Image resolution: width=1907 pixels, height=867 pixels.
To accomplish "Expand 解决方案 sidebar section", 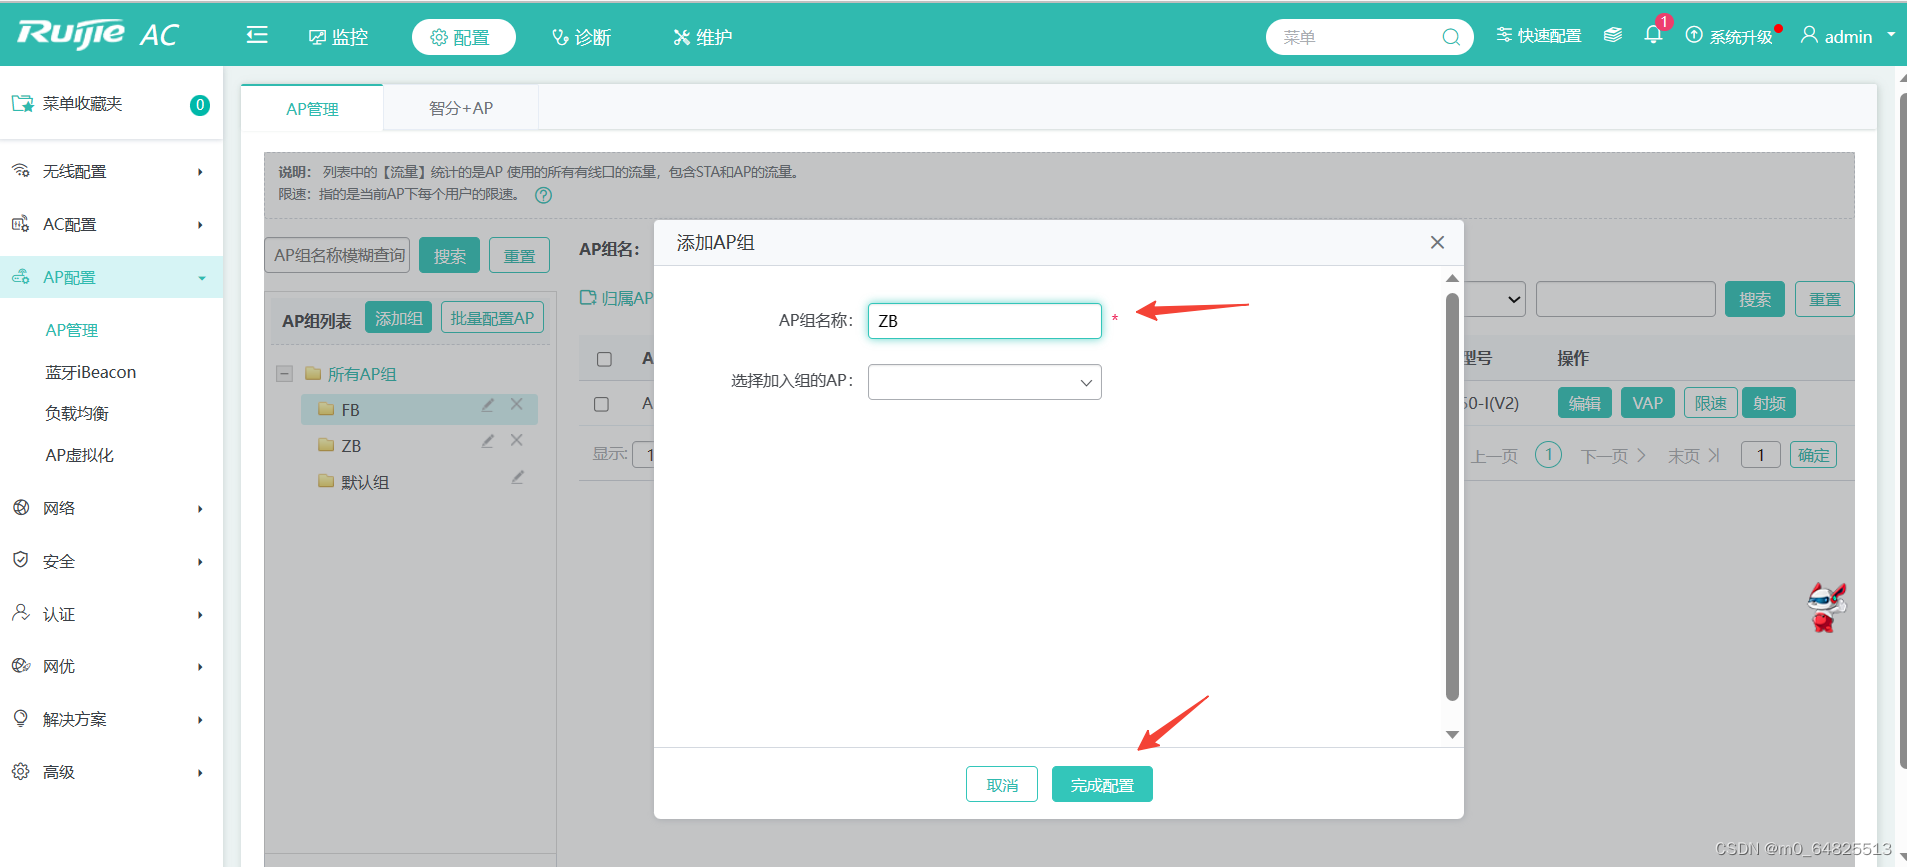I will tap(111, 719).
